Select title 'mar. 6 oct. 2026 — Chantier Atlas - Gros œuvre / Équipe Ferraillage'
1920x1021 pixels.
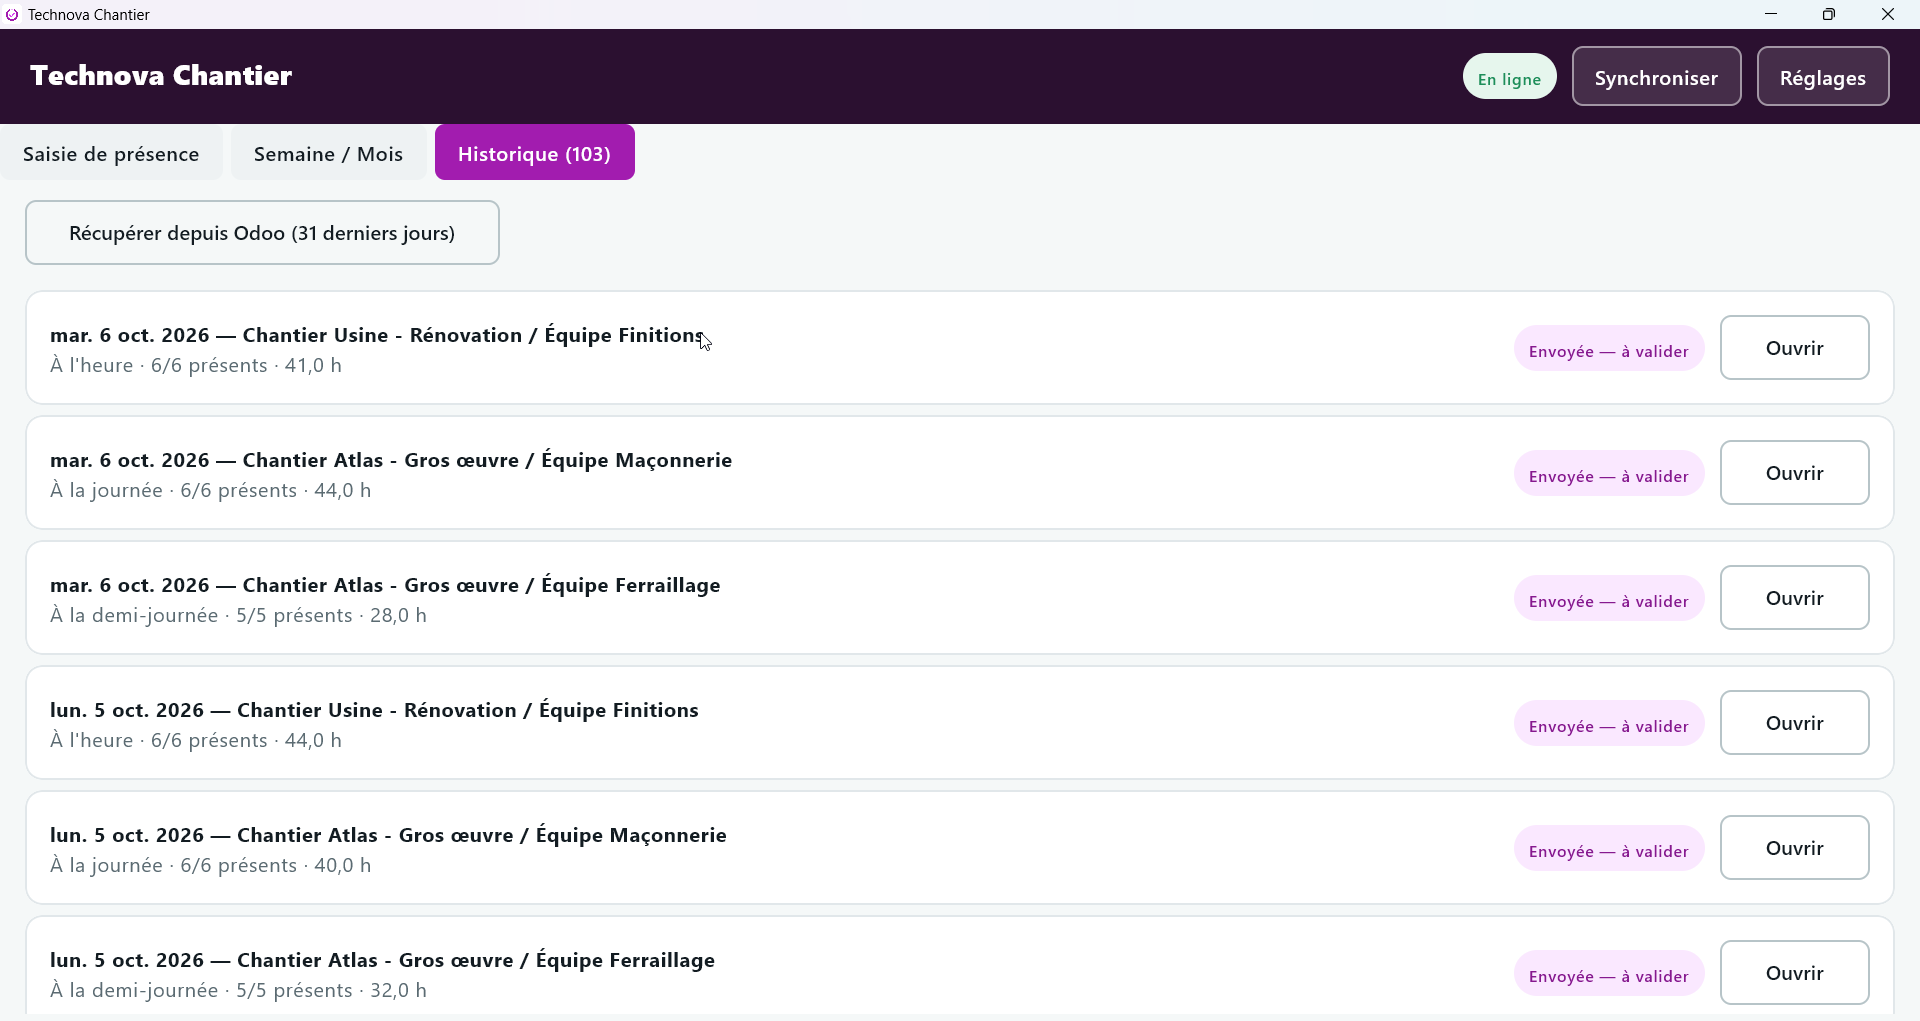click(x=385, y=585)
